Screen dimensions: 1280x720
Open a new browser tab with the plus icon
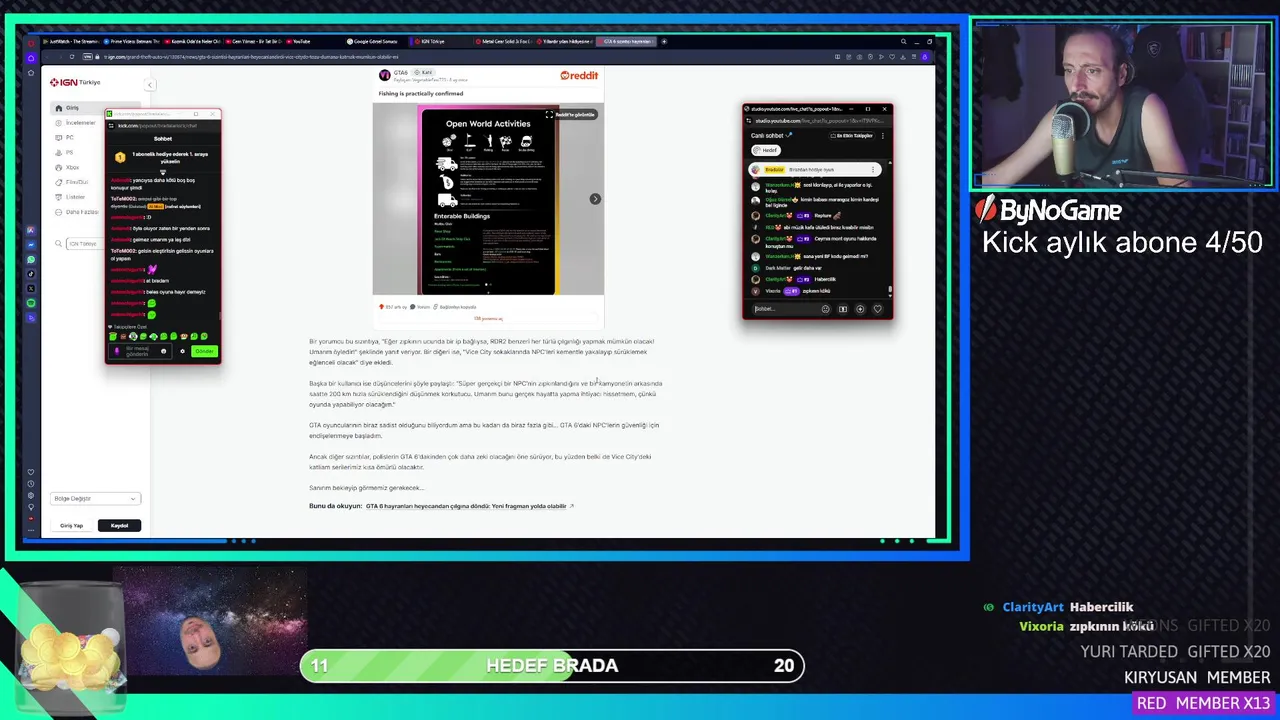pyautogui.click(x=664, y=42)
